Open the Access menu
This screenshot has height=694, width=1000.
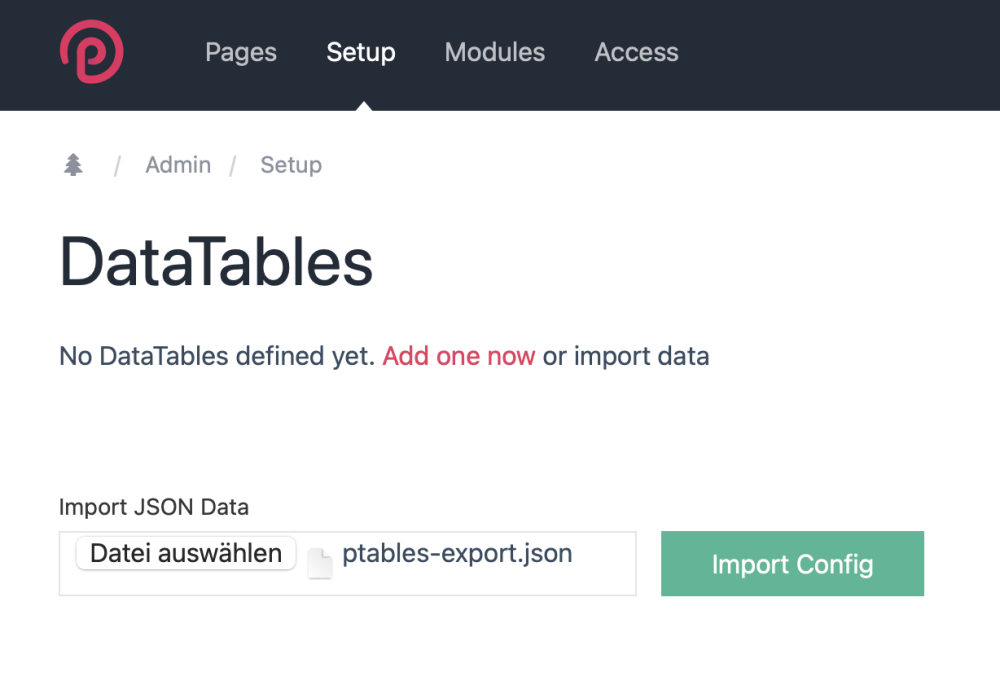point(636,53)
